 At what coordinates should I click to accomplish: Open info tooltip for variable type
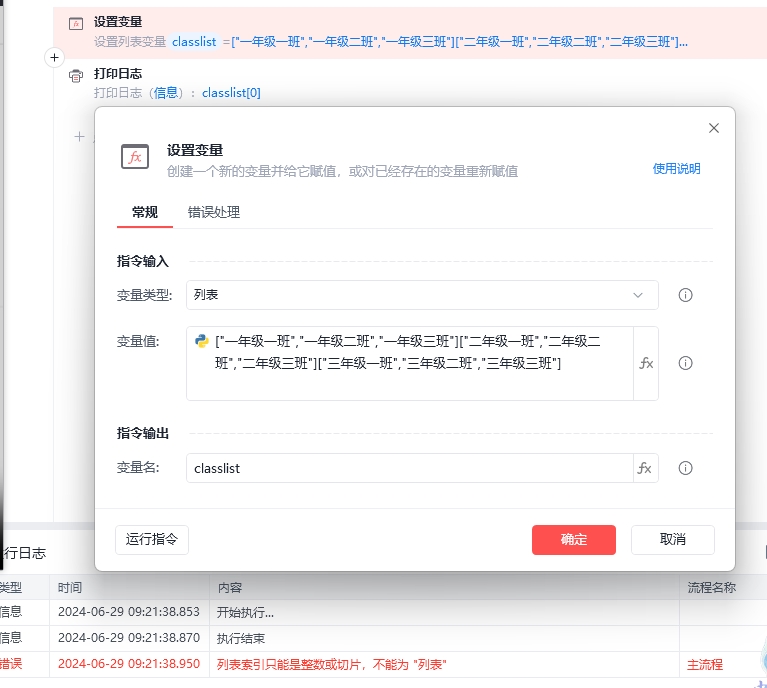tap(685, 295)
